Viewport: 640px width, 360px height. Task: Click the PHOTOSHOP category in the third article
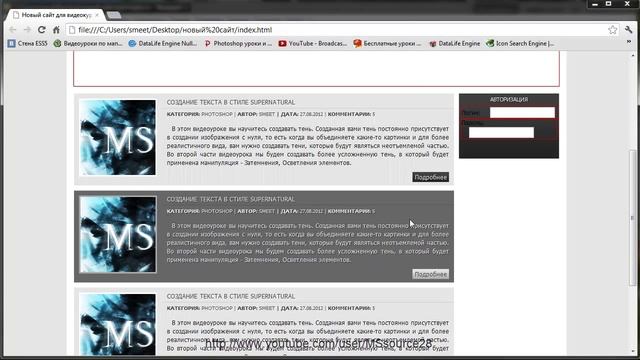coord(217,309)
